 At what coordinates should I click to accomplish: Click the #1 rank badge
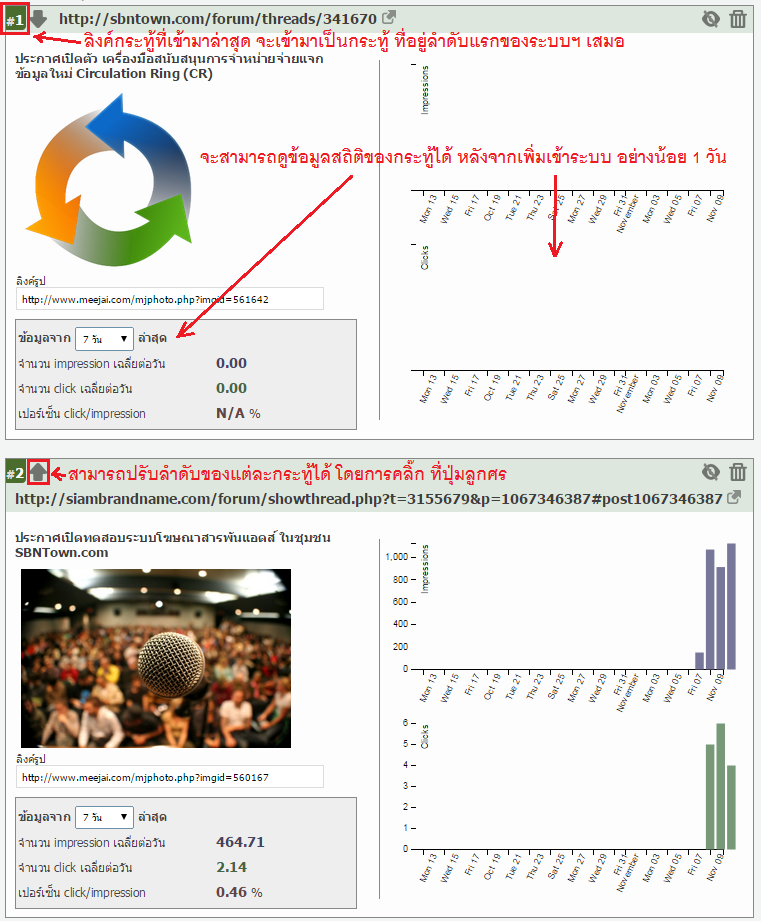pos(15,19)
